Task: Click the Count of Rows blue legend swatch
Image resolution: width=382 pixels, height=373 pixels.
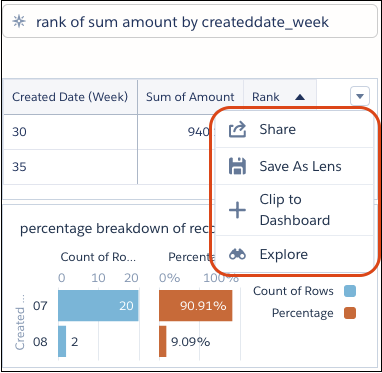Action: point(350,291)
